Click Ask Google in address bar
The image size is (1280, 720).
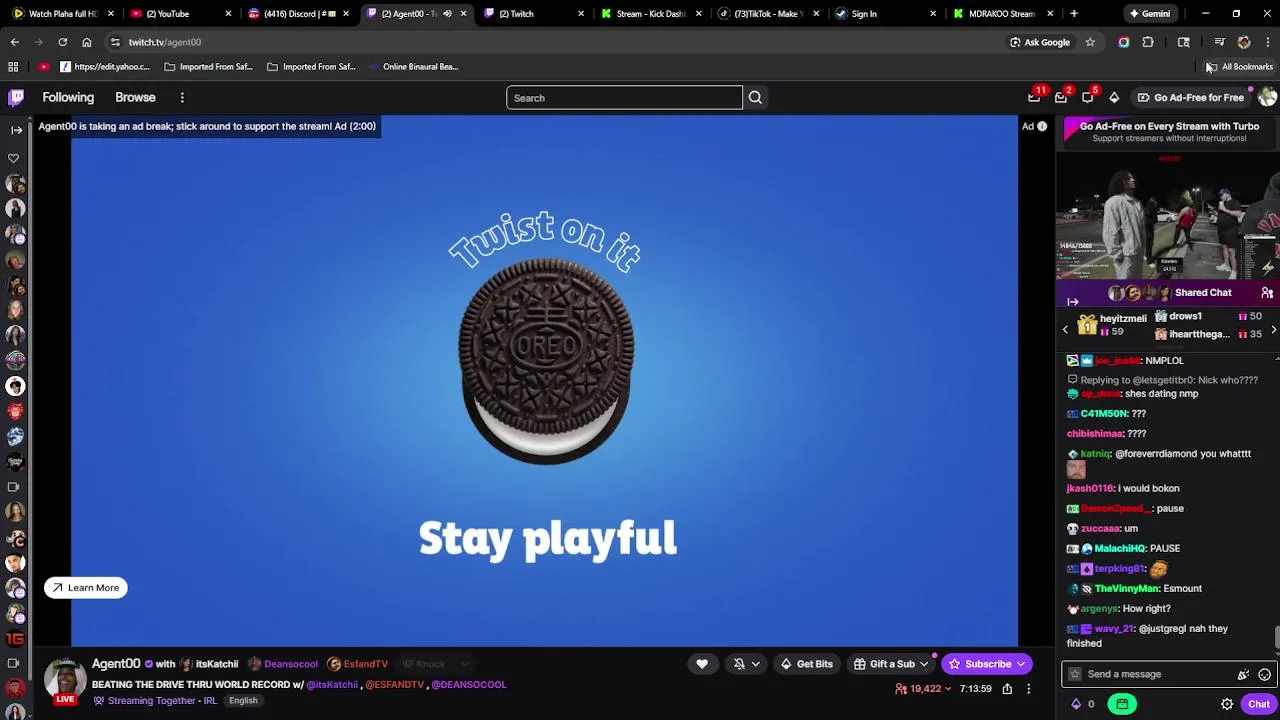(x=1040, y=42)
